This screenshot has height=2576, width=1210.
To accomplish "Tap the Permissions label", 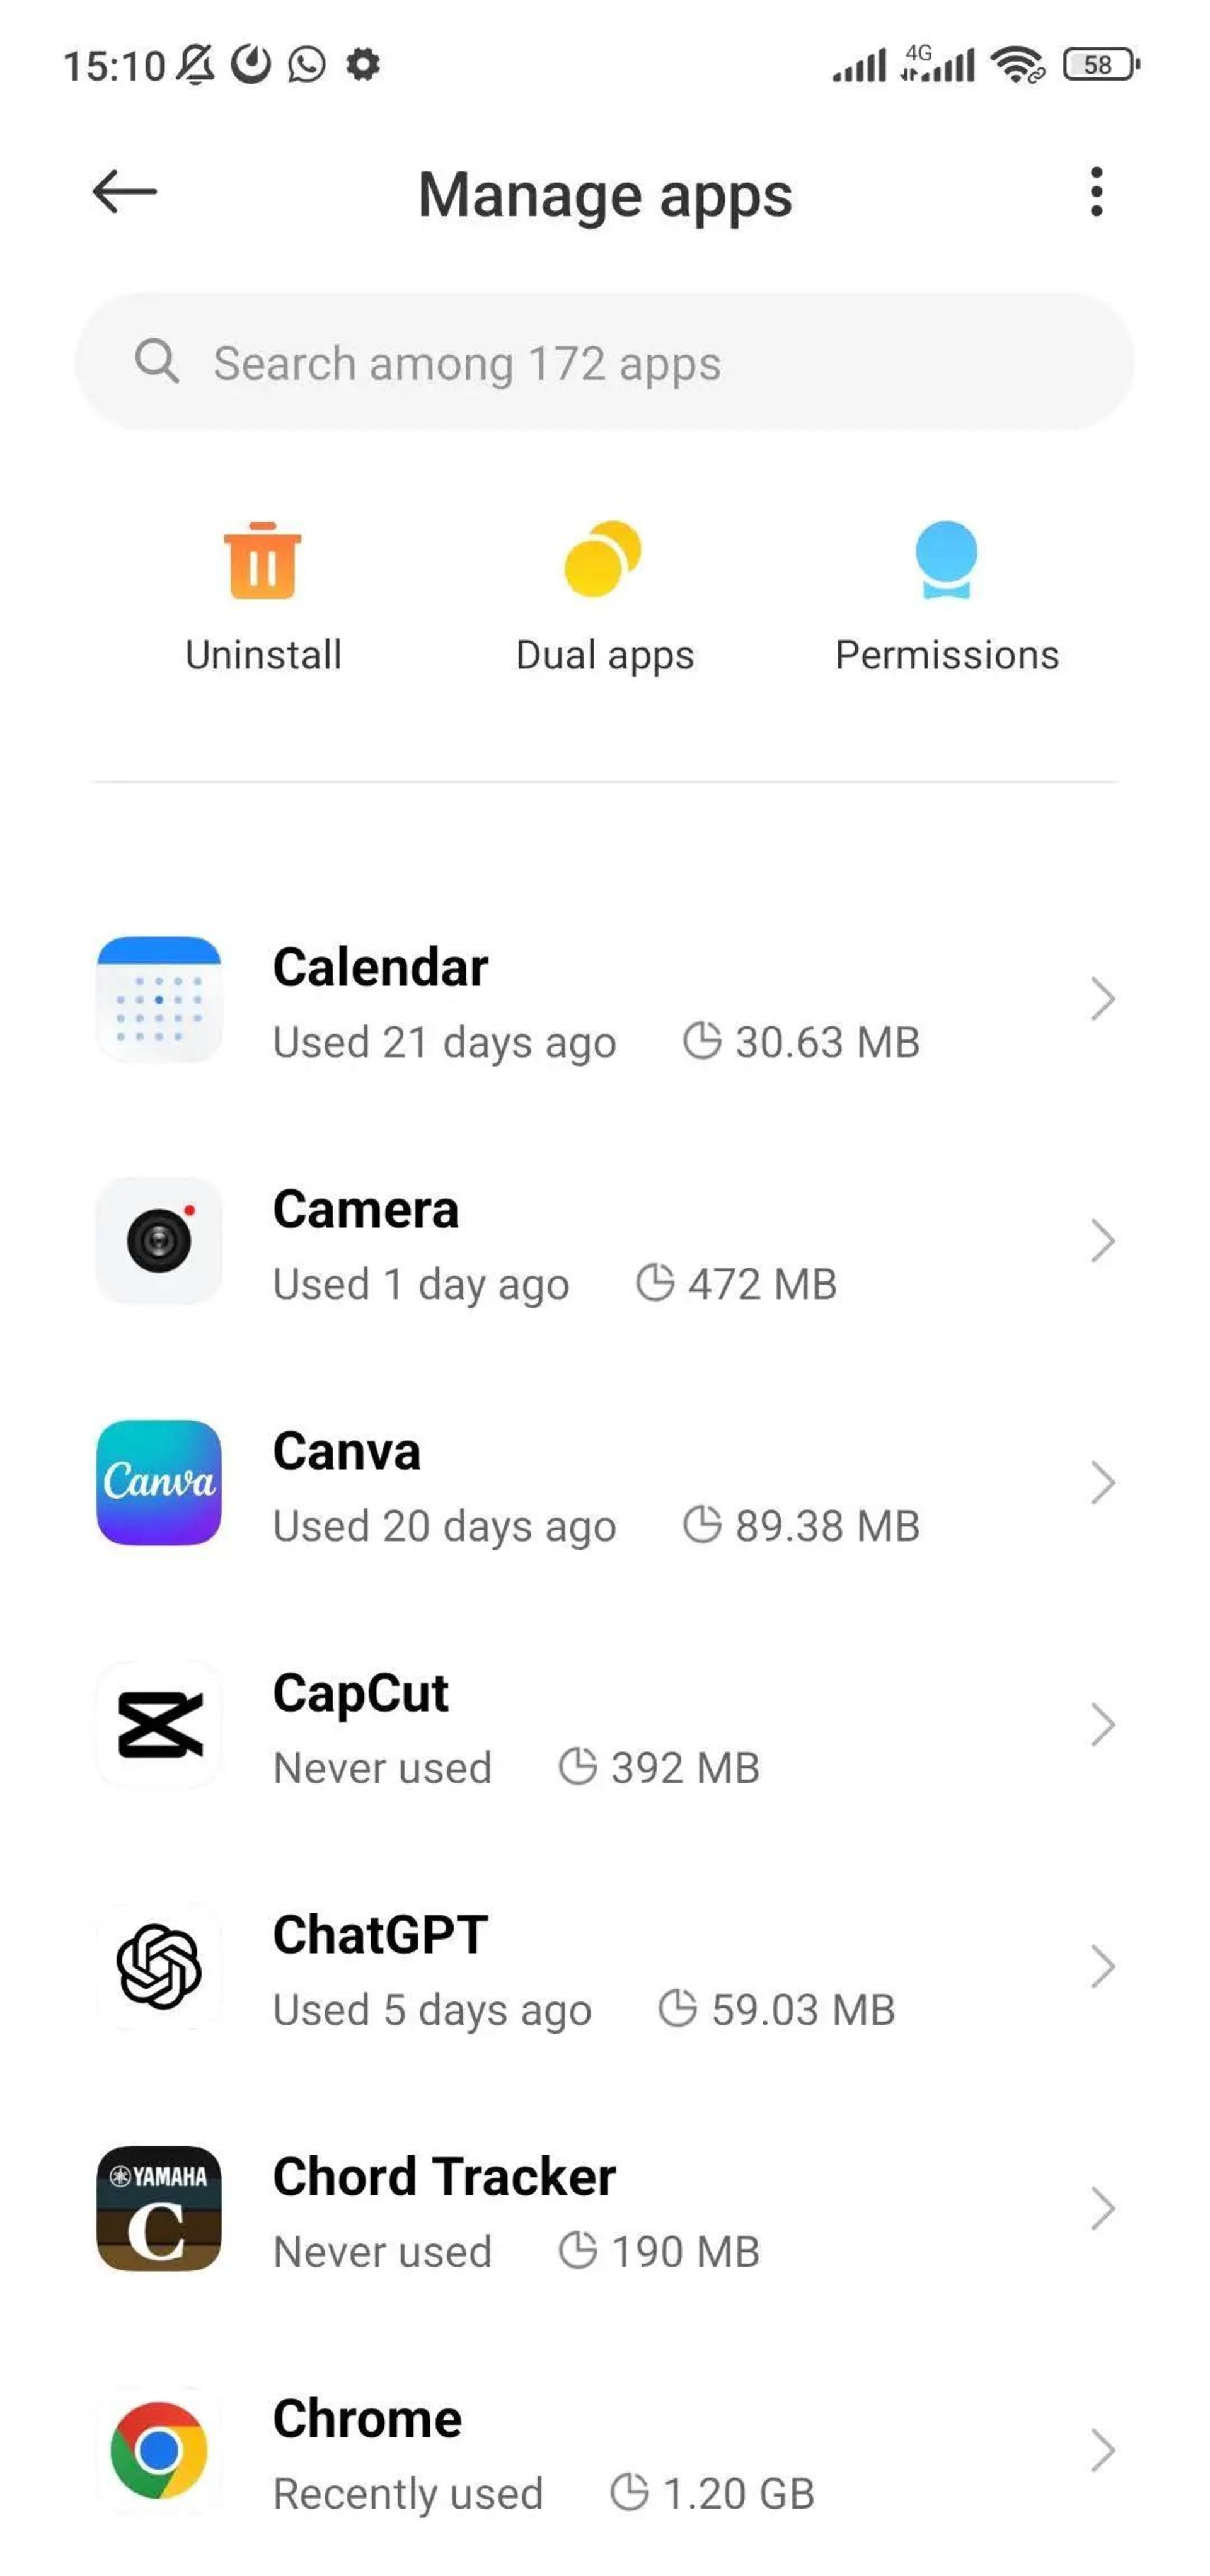I will click(x=946, y=655).
